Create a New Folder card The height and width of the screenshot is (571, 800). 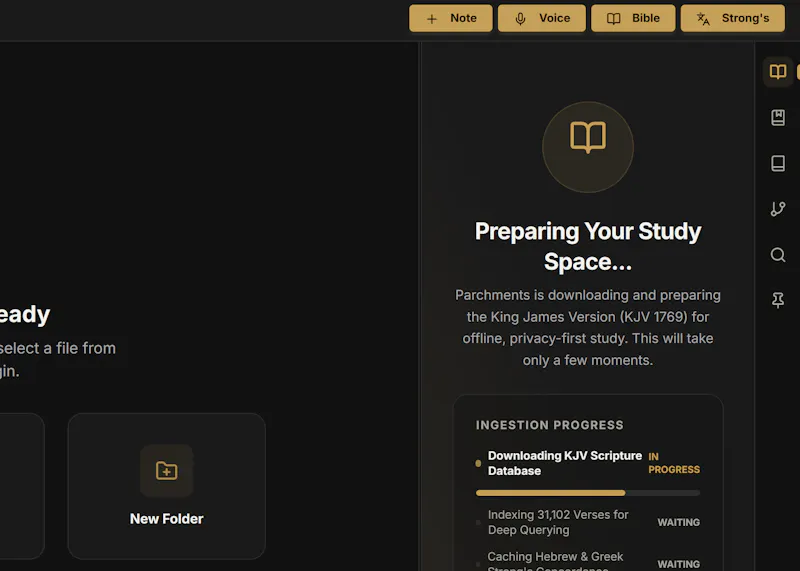coord(167,486)
